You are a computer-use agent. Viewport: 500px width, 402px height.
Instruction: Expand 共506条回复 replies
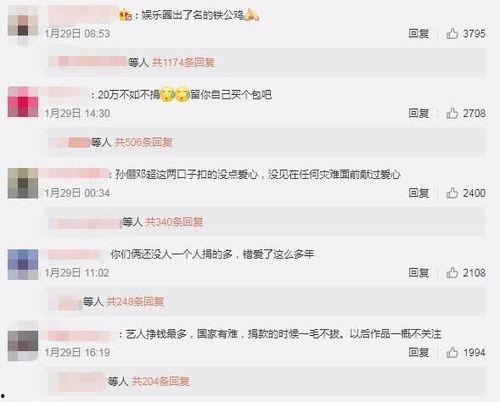[144, 142]
